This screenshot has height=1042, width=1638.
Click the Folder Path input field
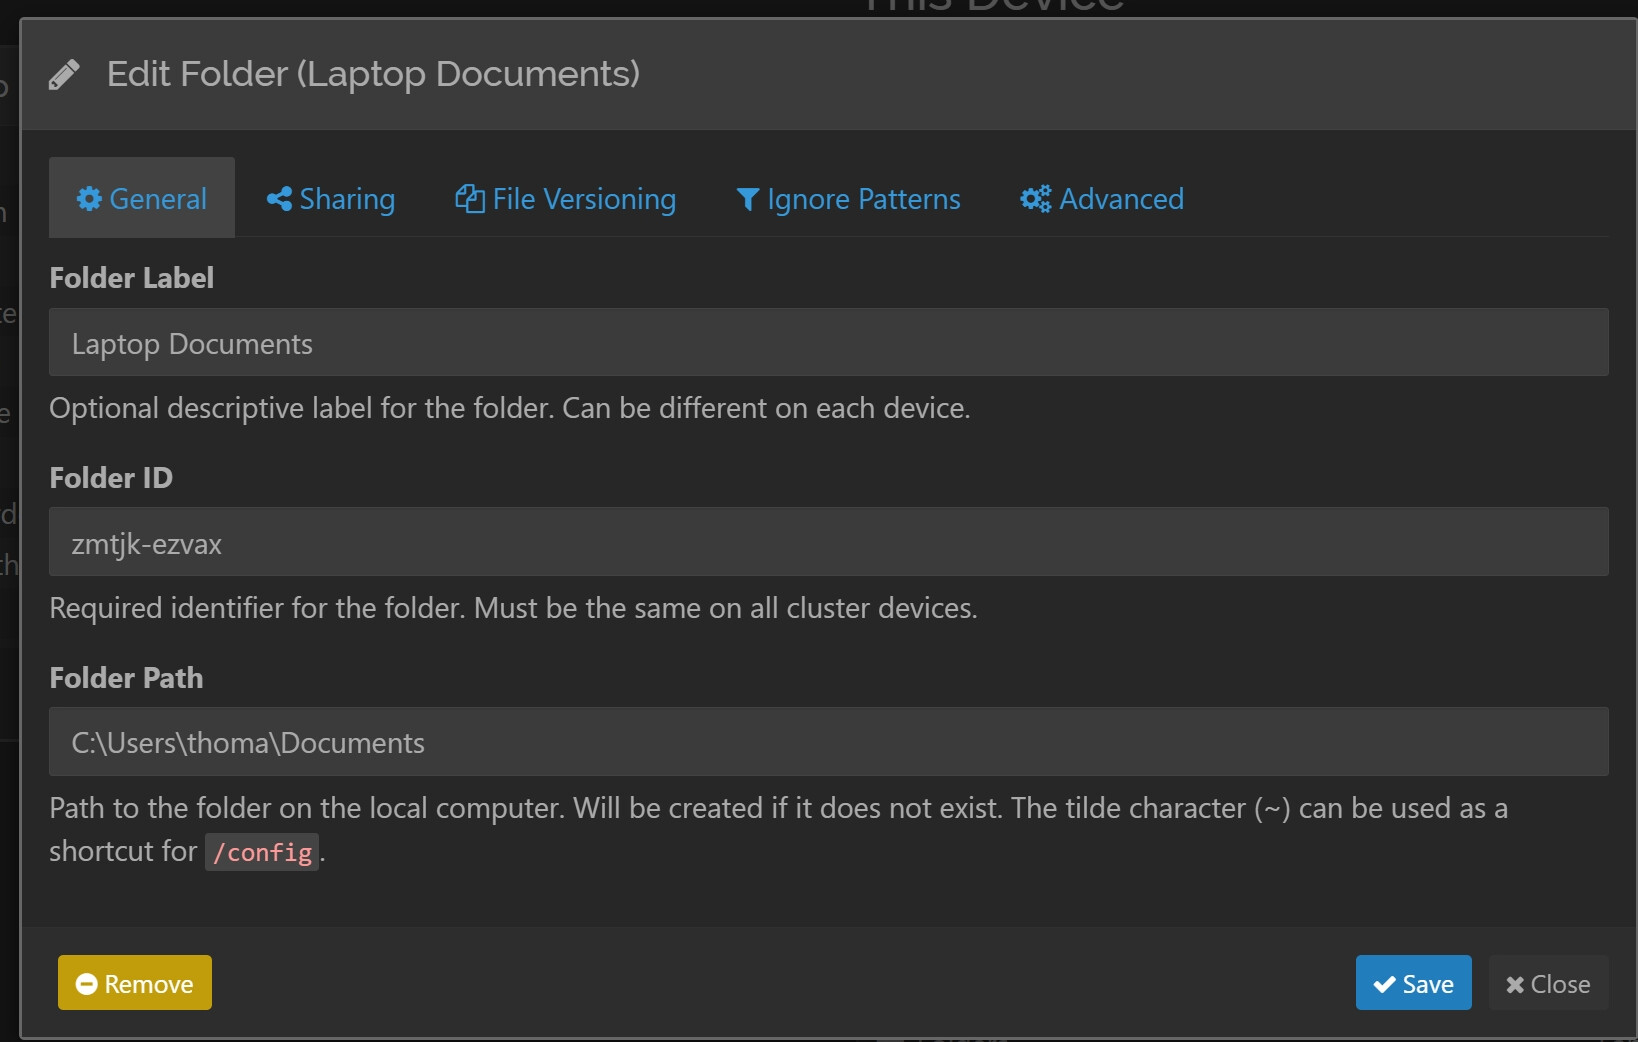[x=828, y=742]
